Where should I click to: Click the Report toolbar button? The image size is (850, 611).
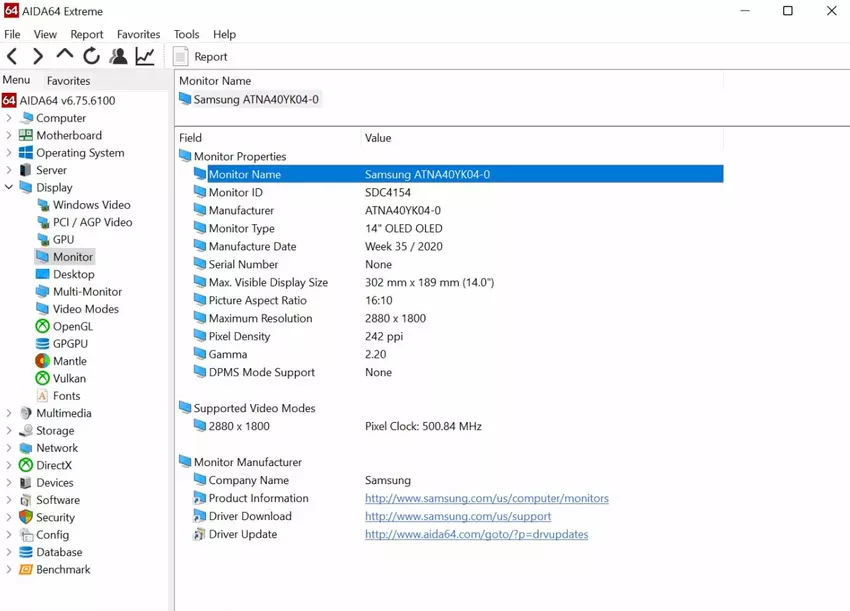(x=200, y=57)
